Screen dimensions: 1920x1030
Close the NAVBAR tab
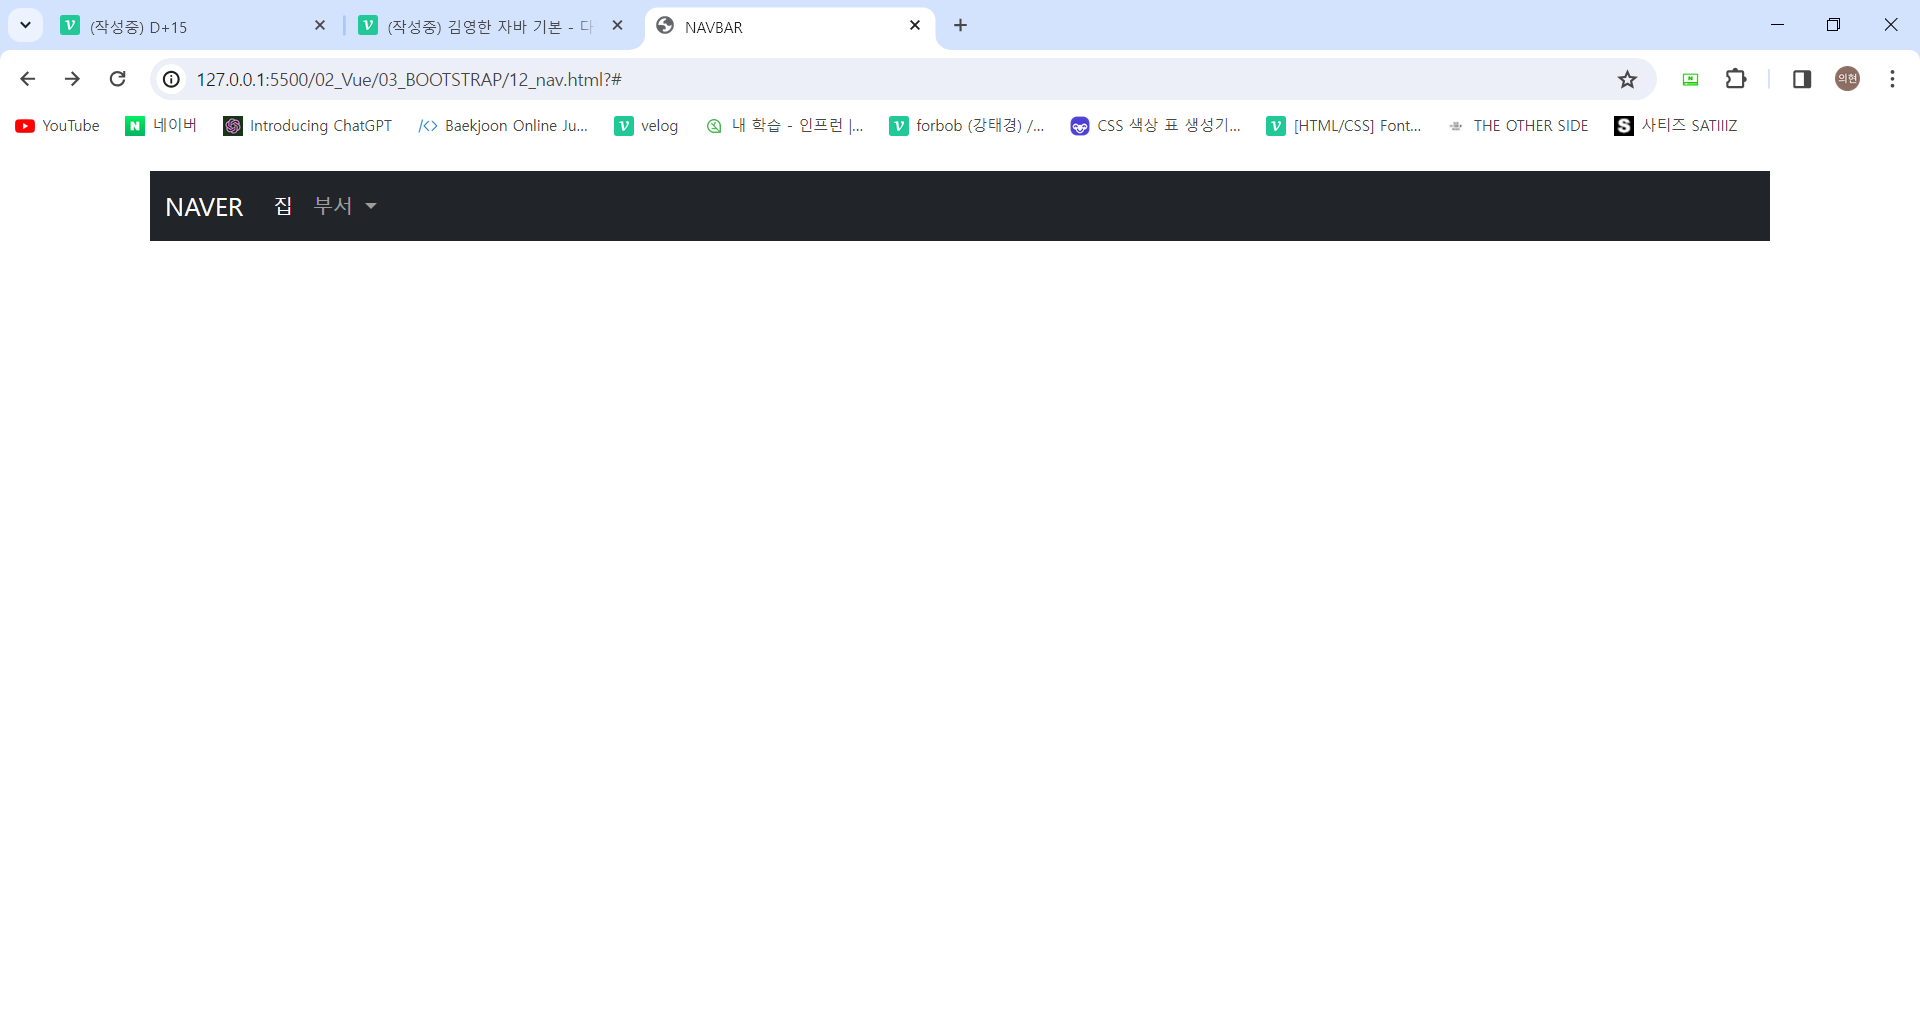tap(915, 25)
